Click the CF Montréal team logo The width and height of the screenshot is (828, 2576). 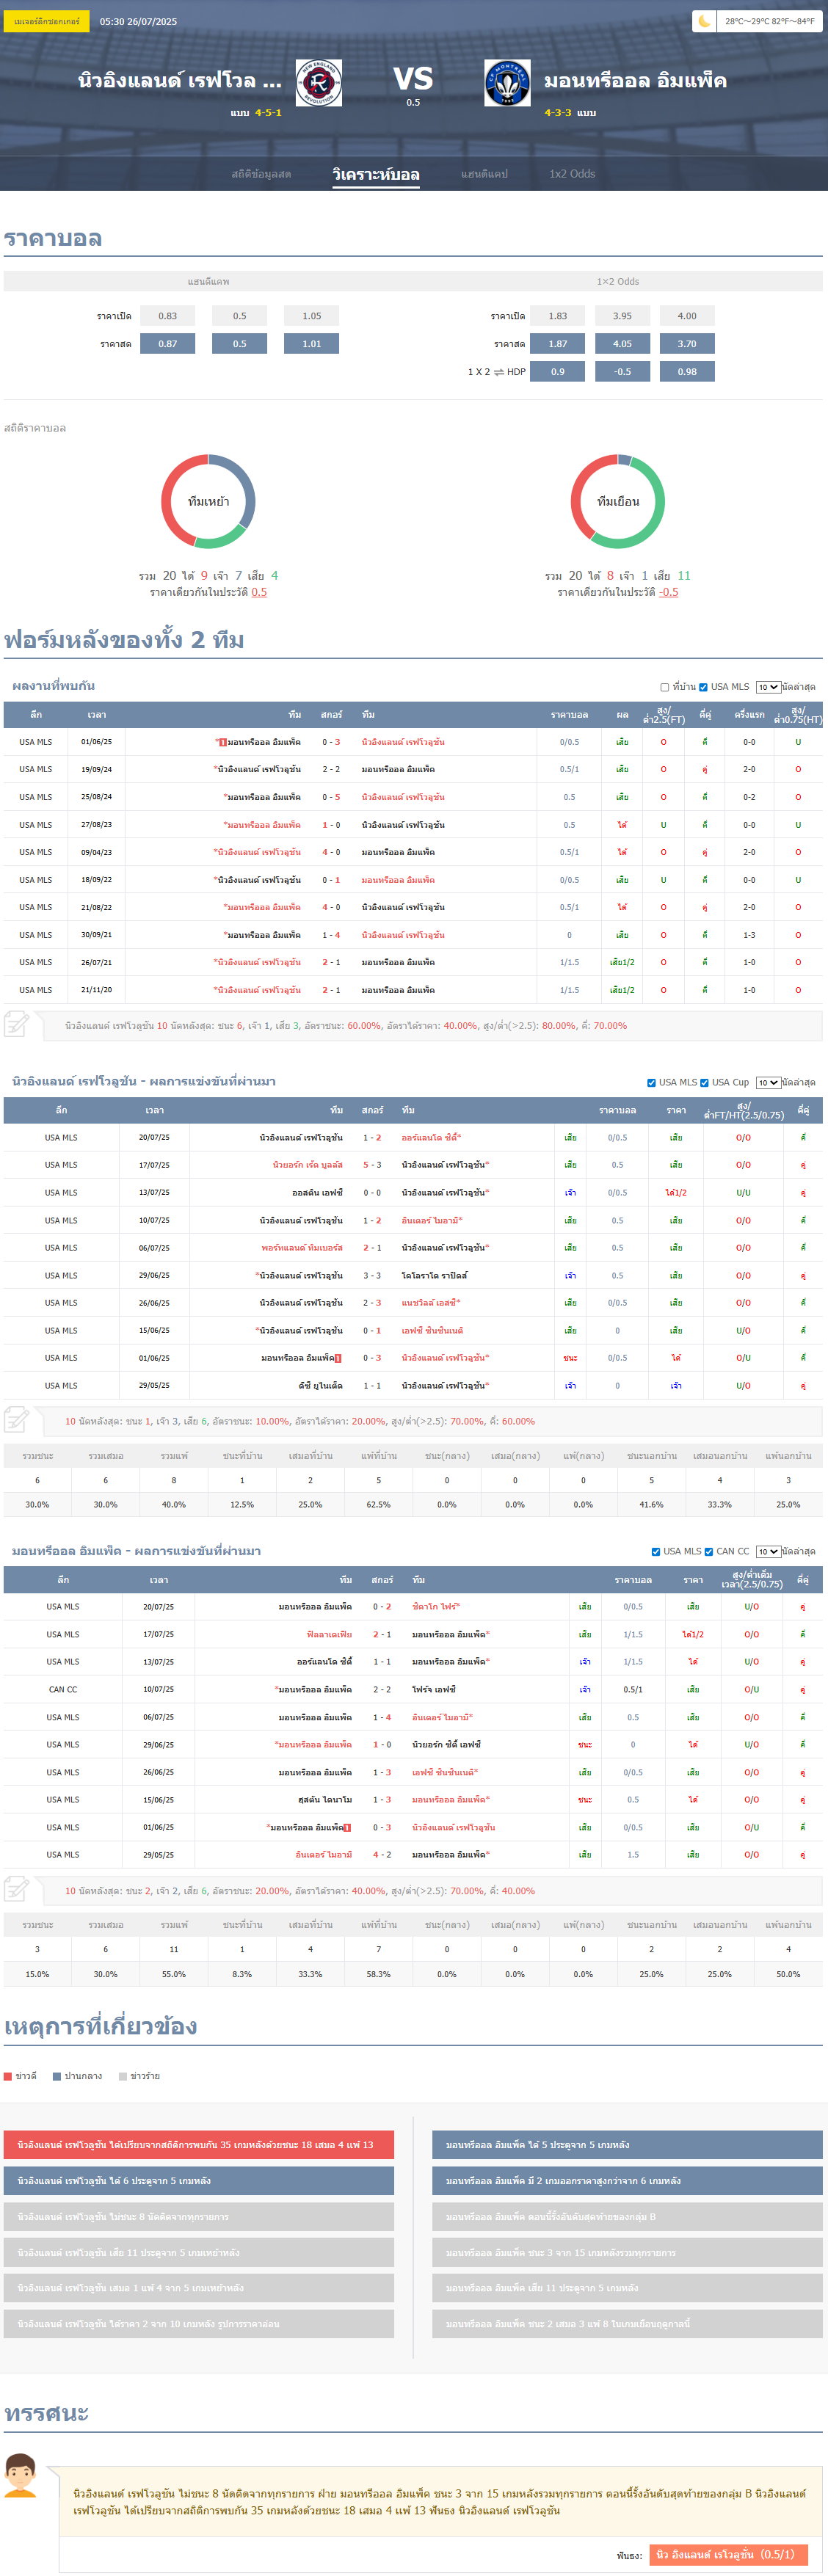[x=507, y=83]
